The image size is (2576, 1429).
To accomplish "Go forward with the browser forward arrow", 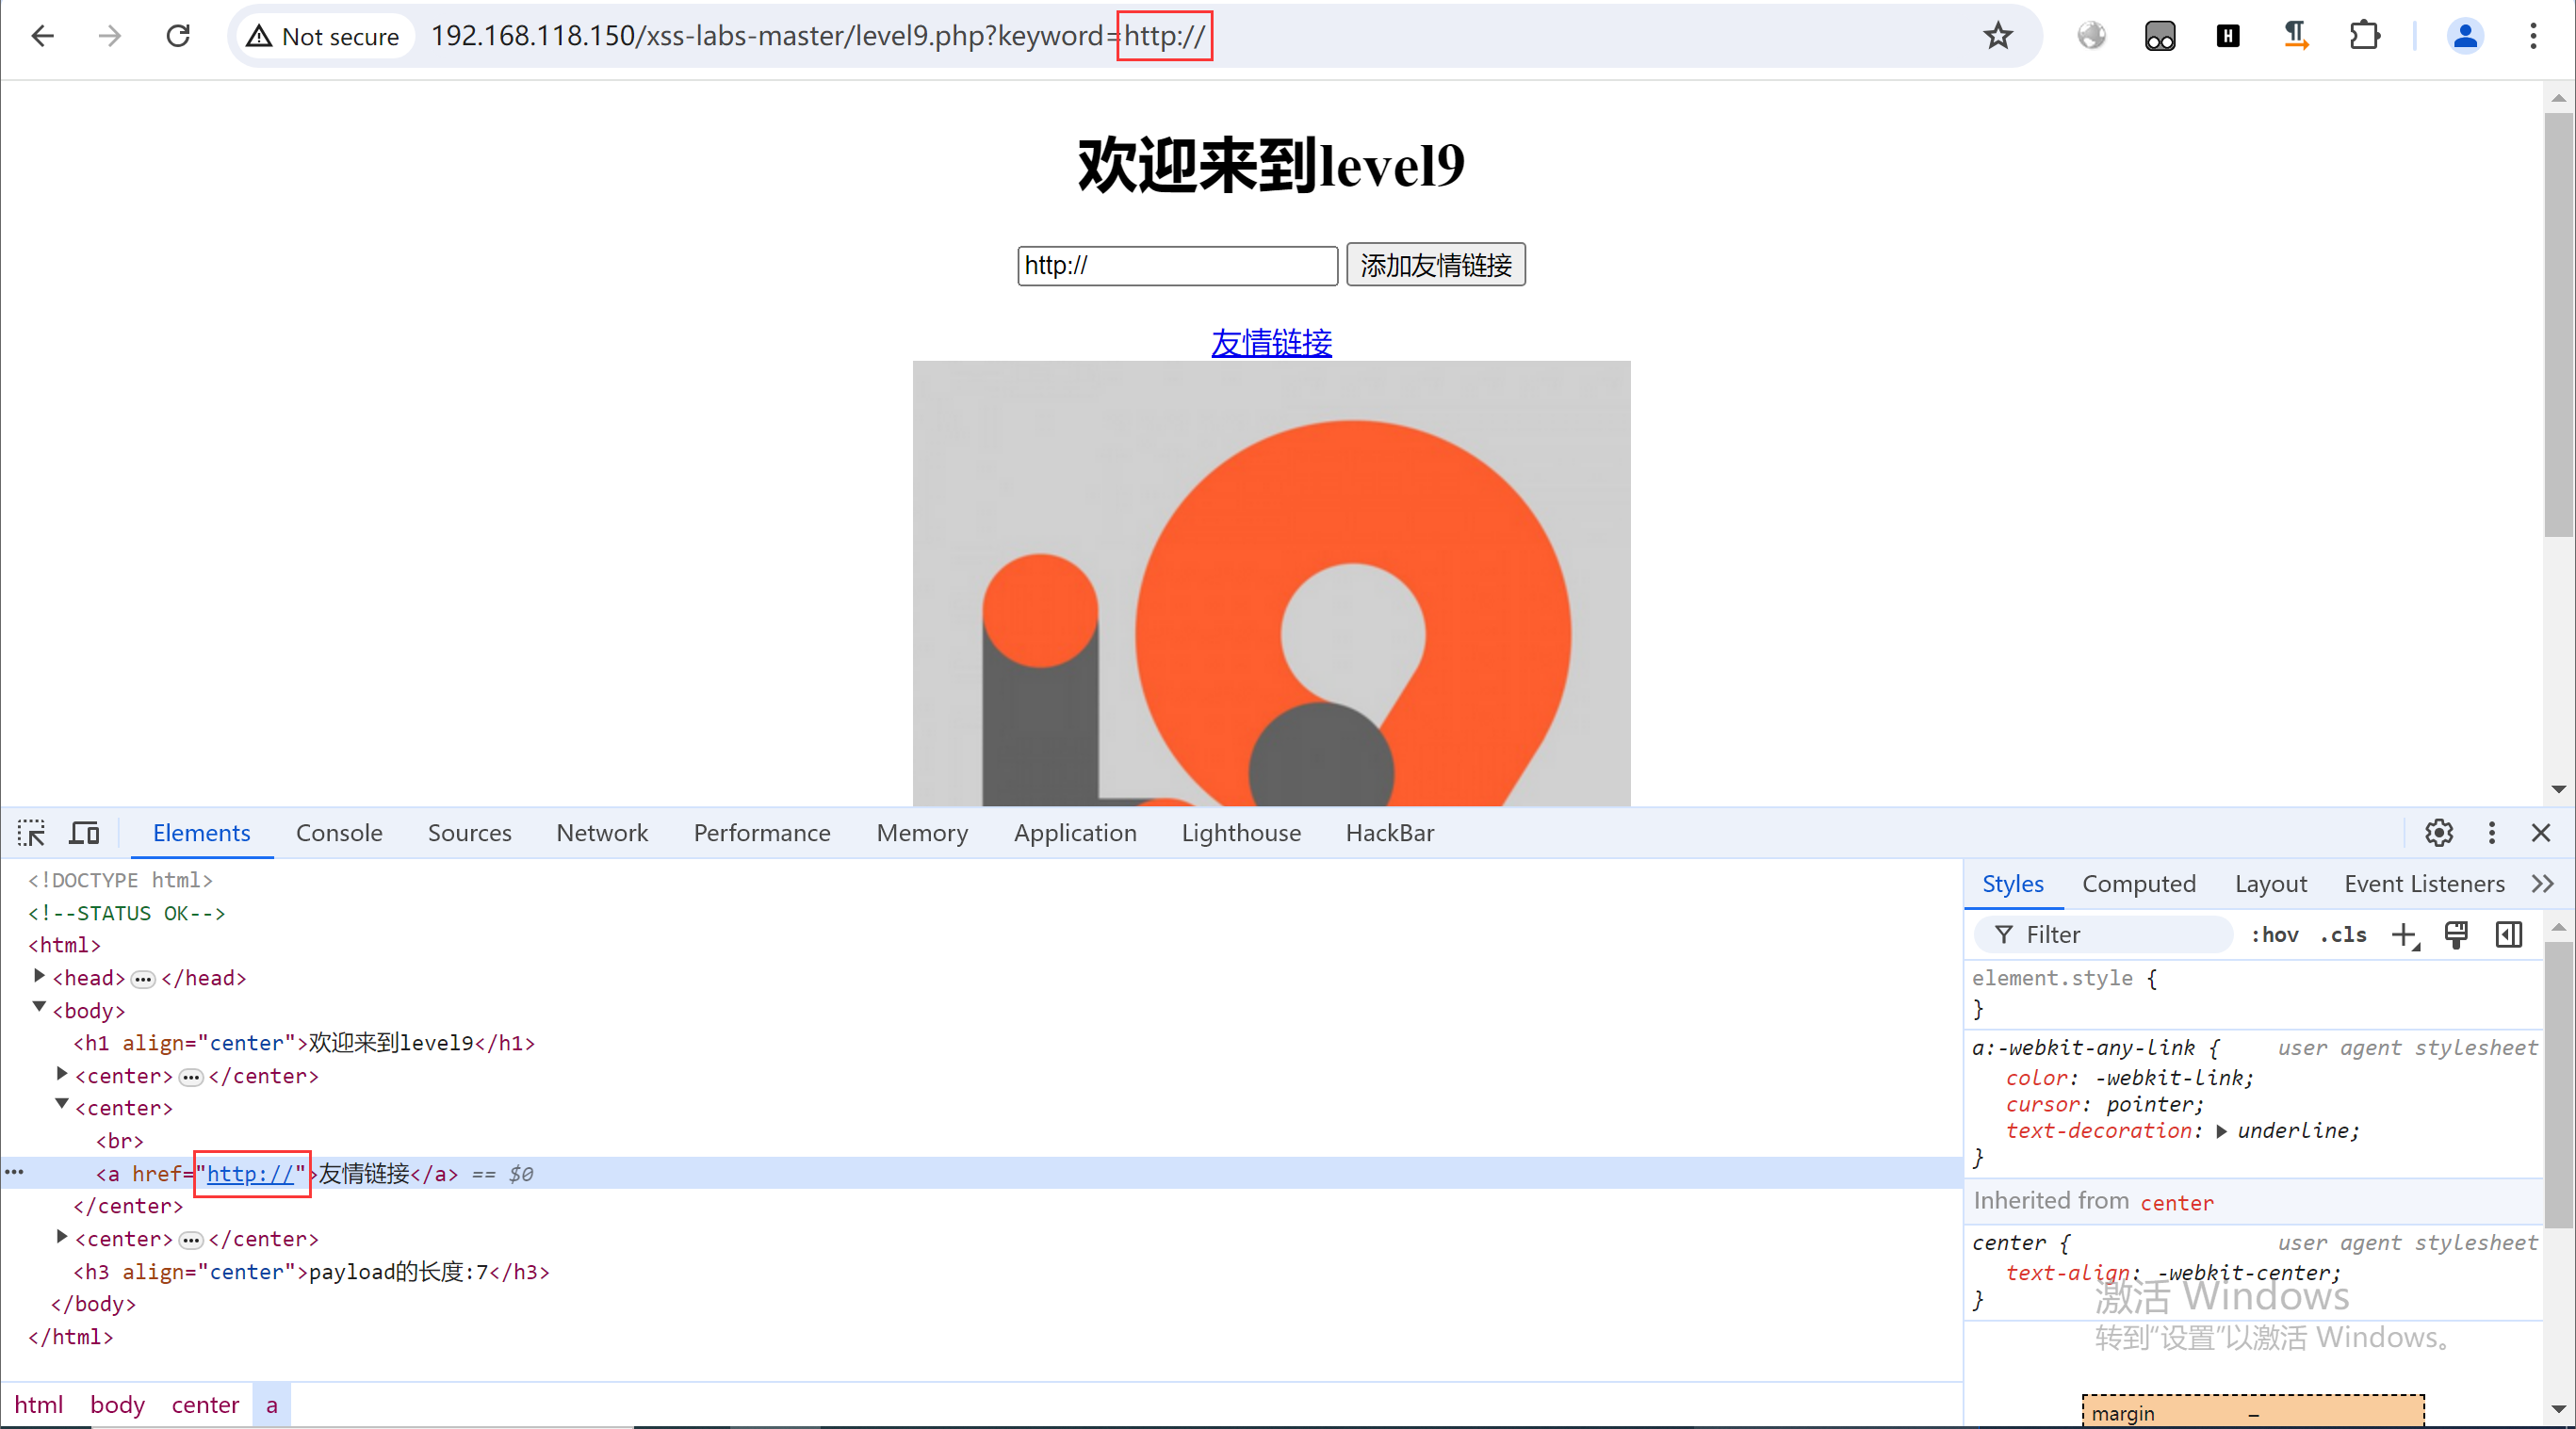I will pyautogui.click(x=110, y=36).
